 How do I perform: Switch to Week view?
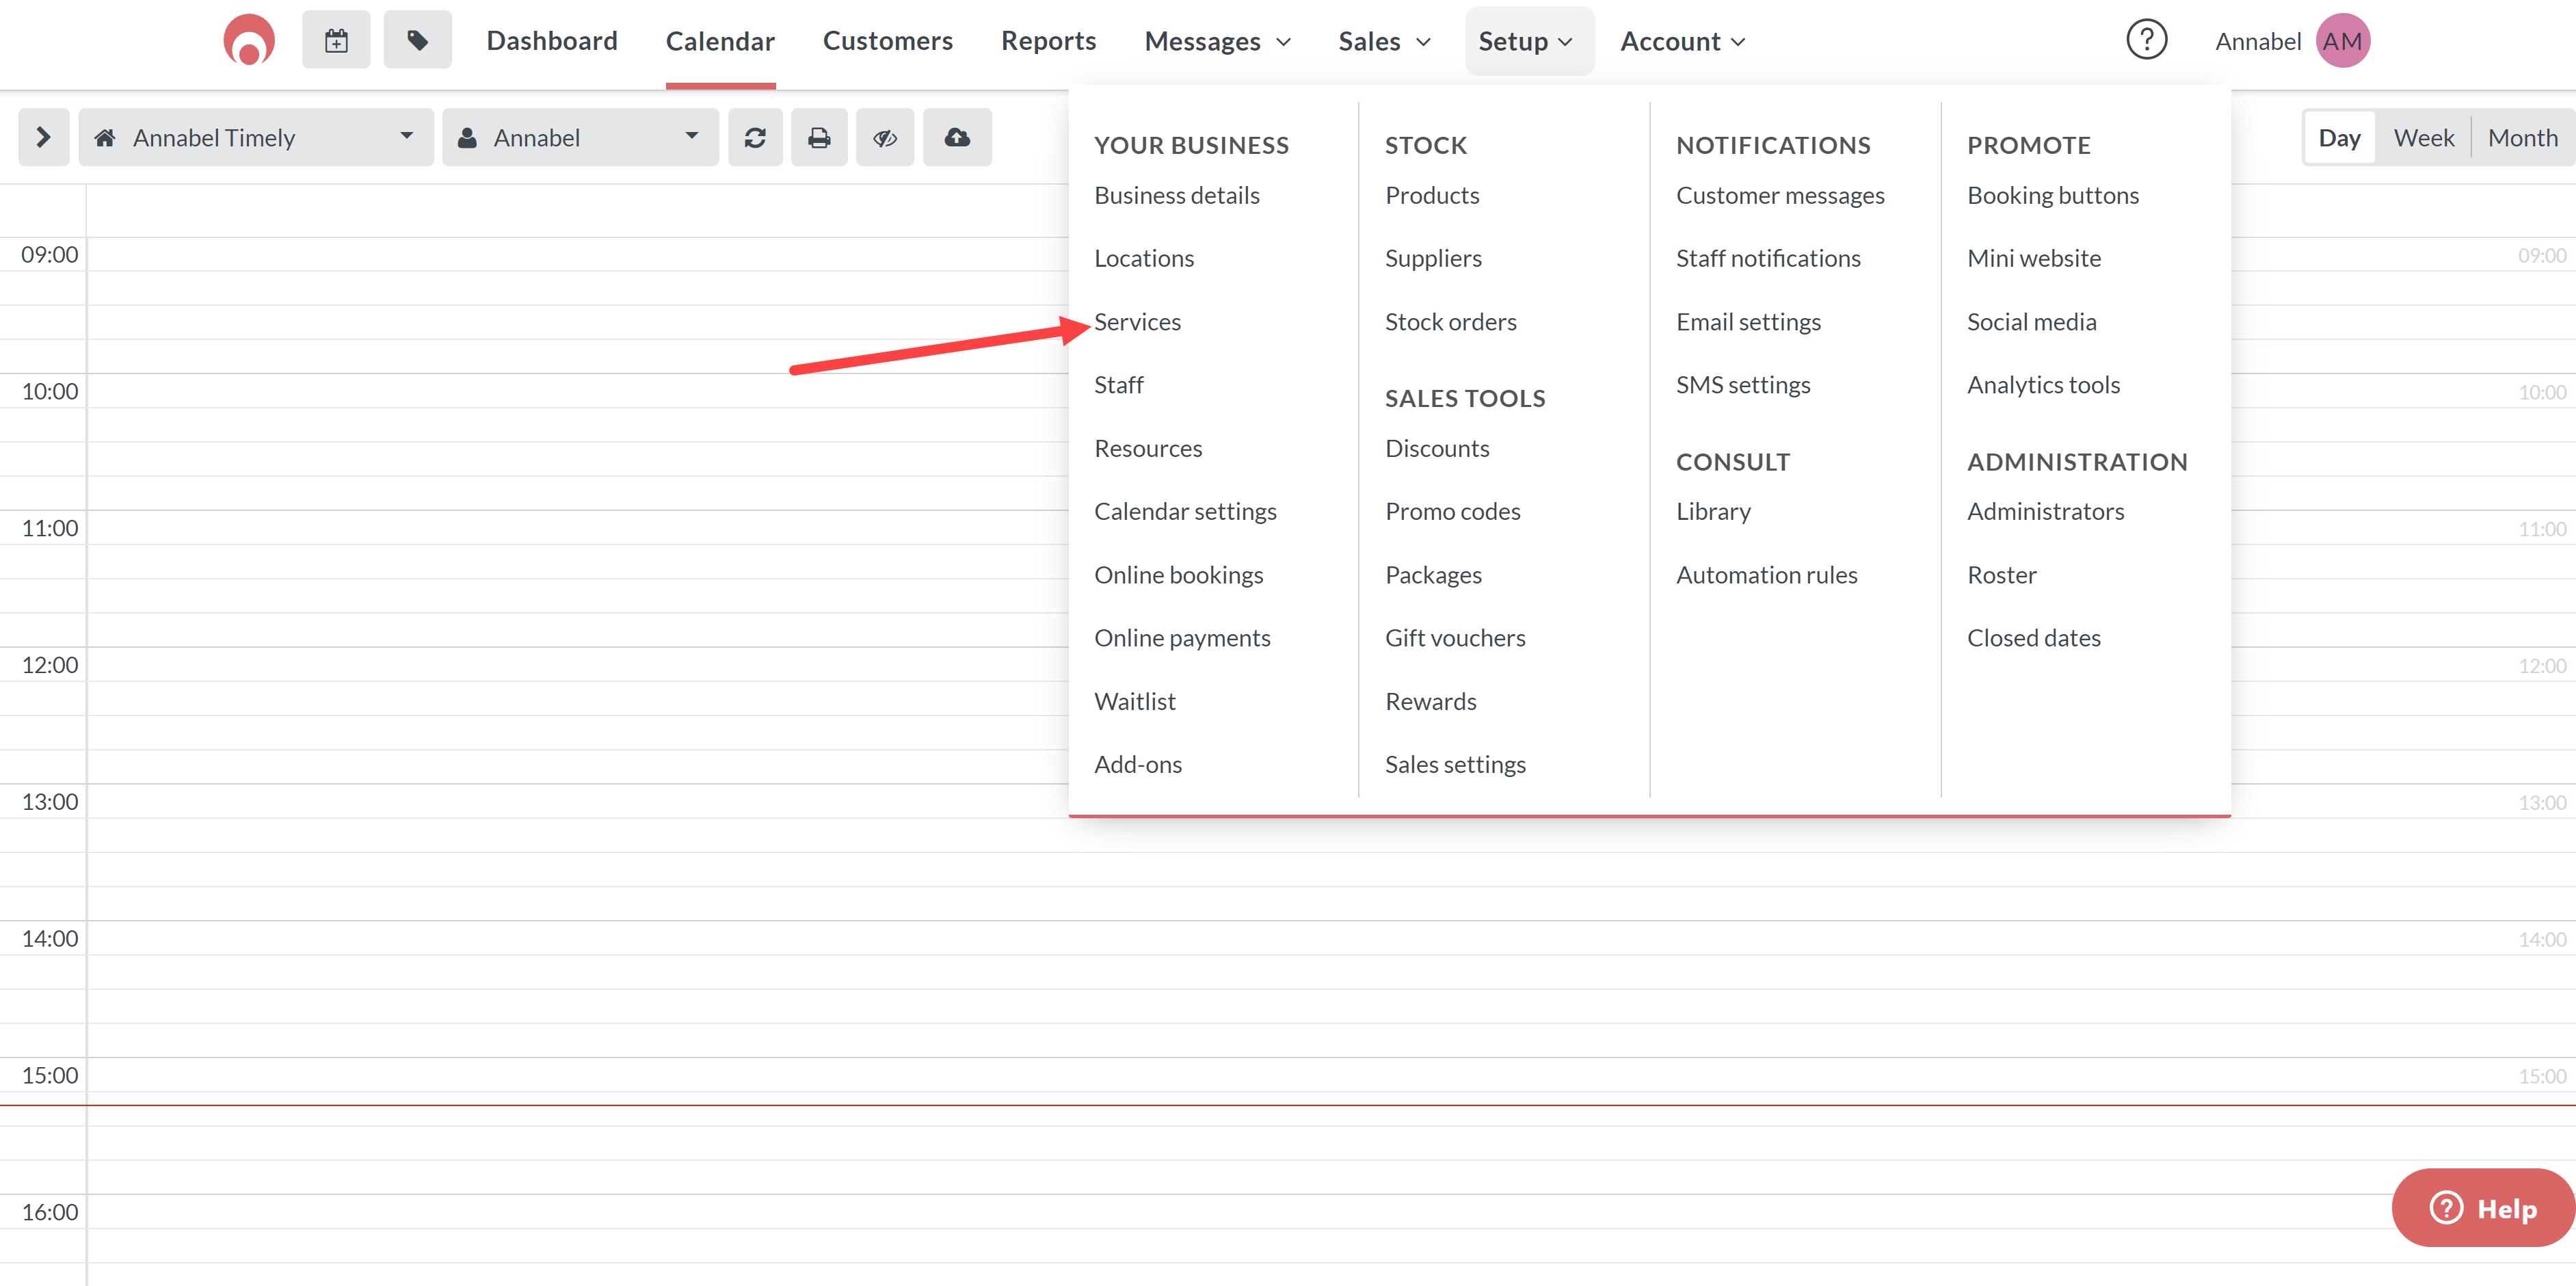(2424, 137)
